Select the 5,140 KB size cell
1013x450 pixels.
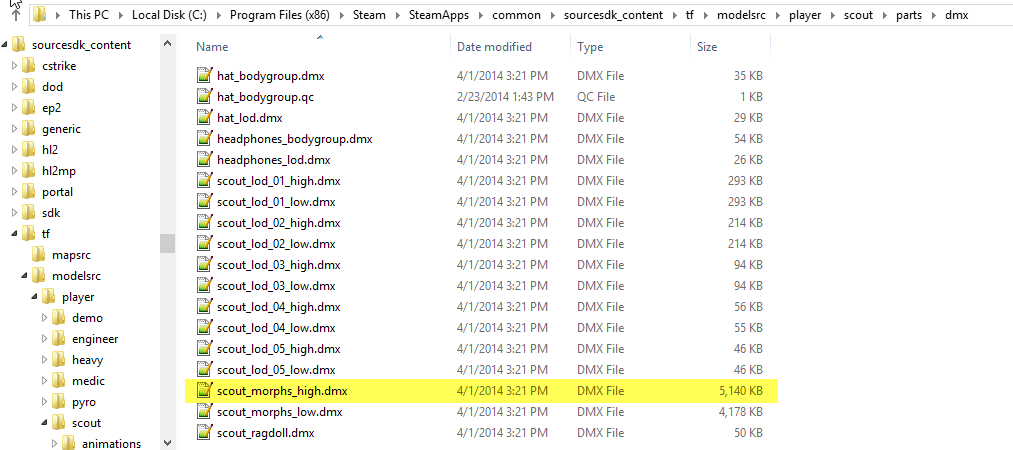point(740,391)
